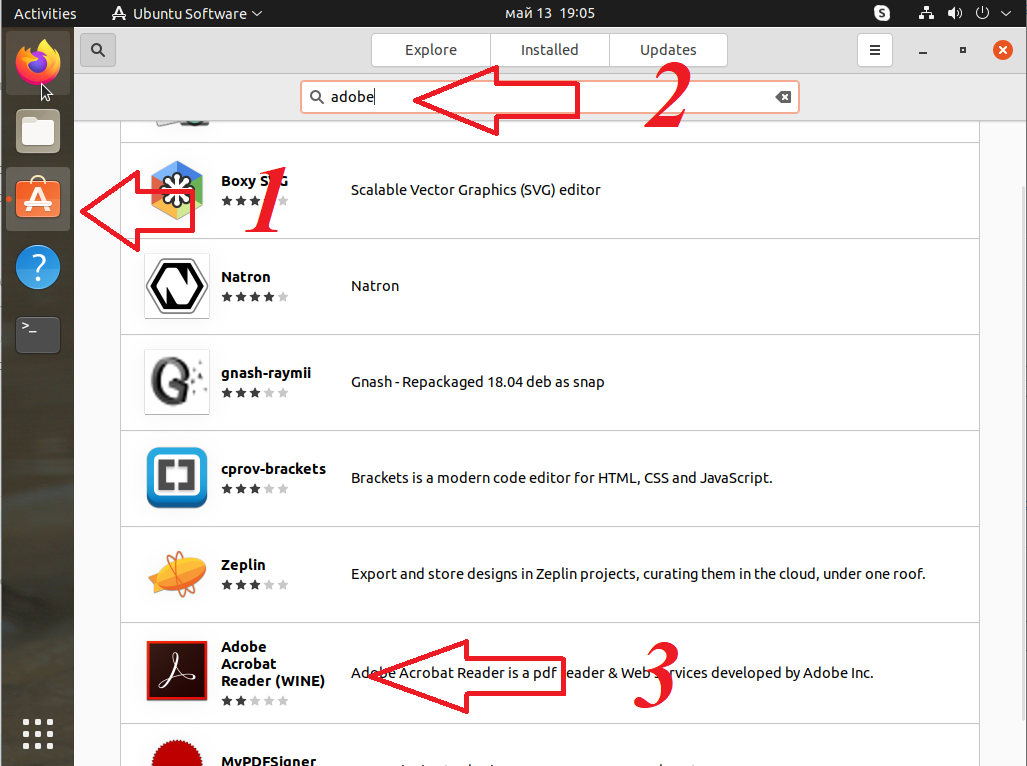This screenshot has height=766, width=1027.
Task: Open the clock and calendar dropdown
Action: 549,14
